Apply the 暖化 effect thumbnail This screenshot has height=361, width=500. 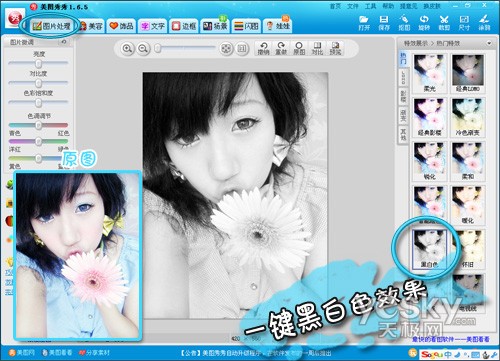468,205
